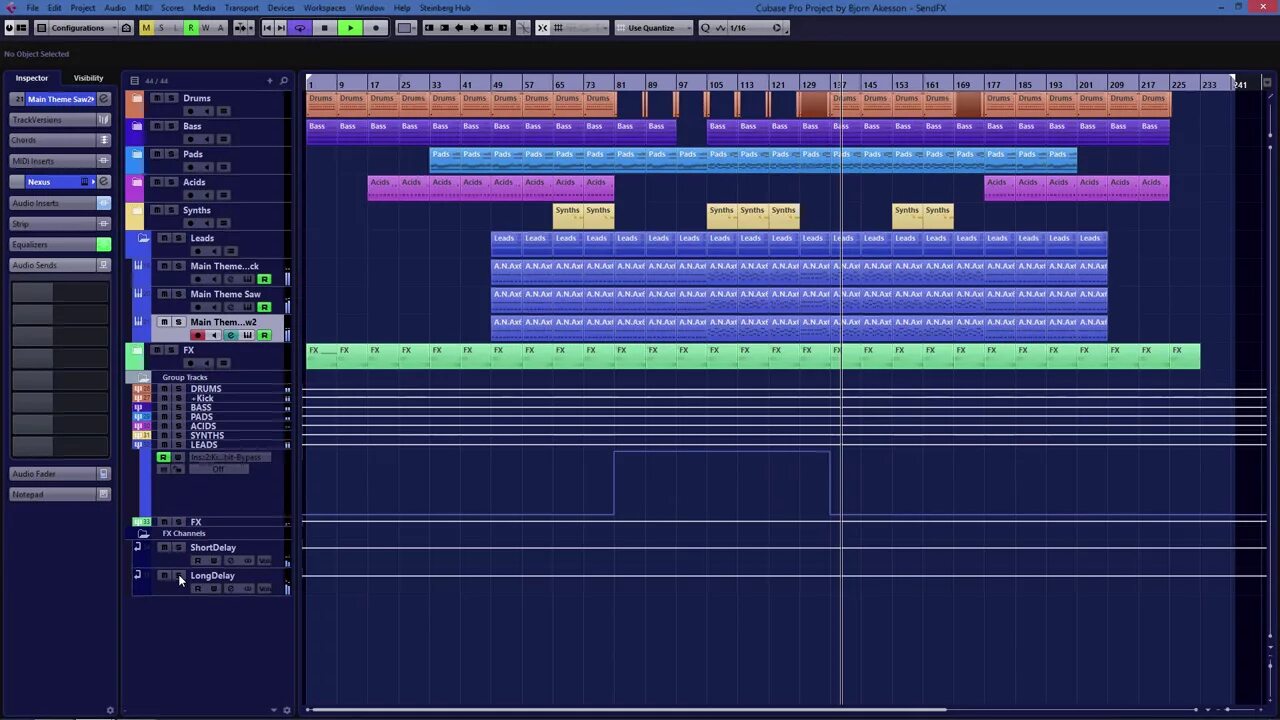Toggle Read automation on Main Theme Saw track
Image resolution: width=1280 pixels, height=720 pixels.
(x=264, y=307)
